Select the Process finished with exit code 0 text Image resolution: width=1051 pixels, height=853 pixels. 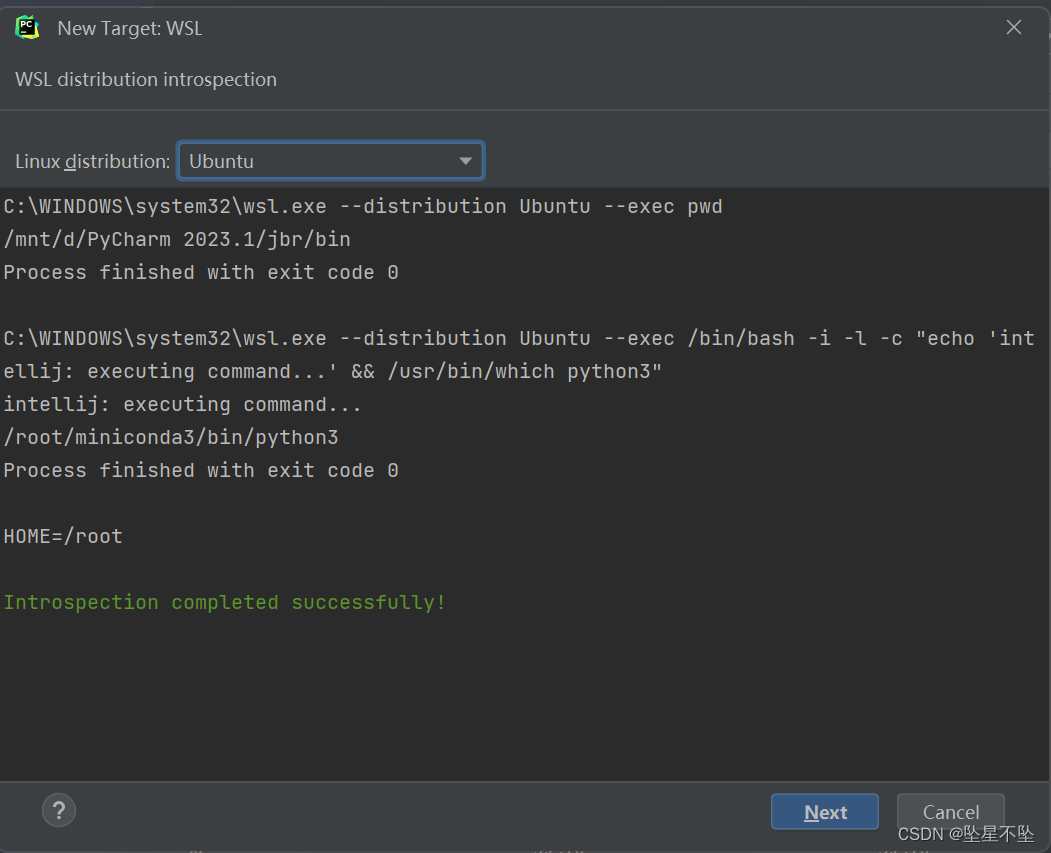click(201, 271)
